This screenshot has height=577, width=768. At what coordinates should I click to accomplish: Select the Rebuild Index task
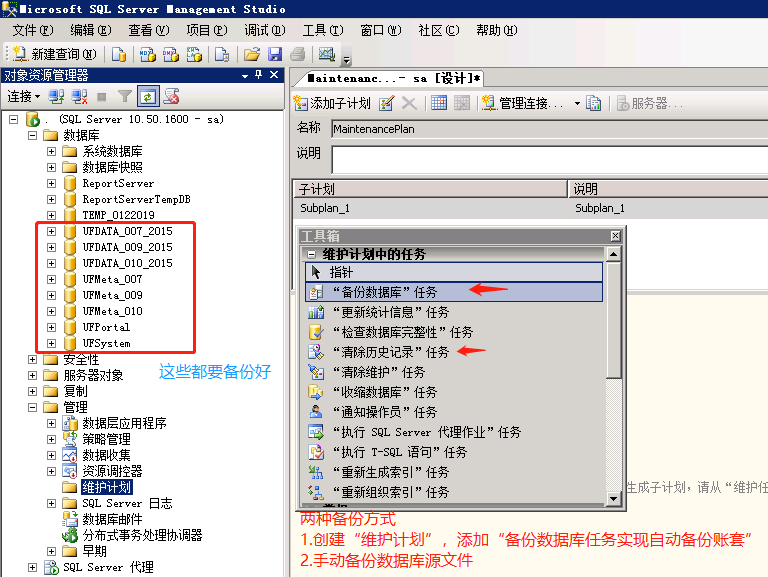coord(454,472)
